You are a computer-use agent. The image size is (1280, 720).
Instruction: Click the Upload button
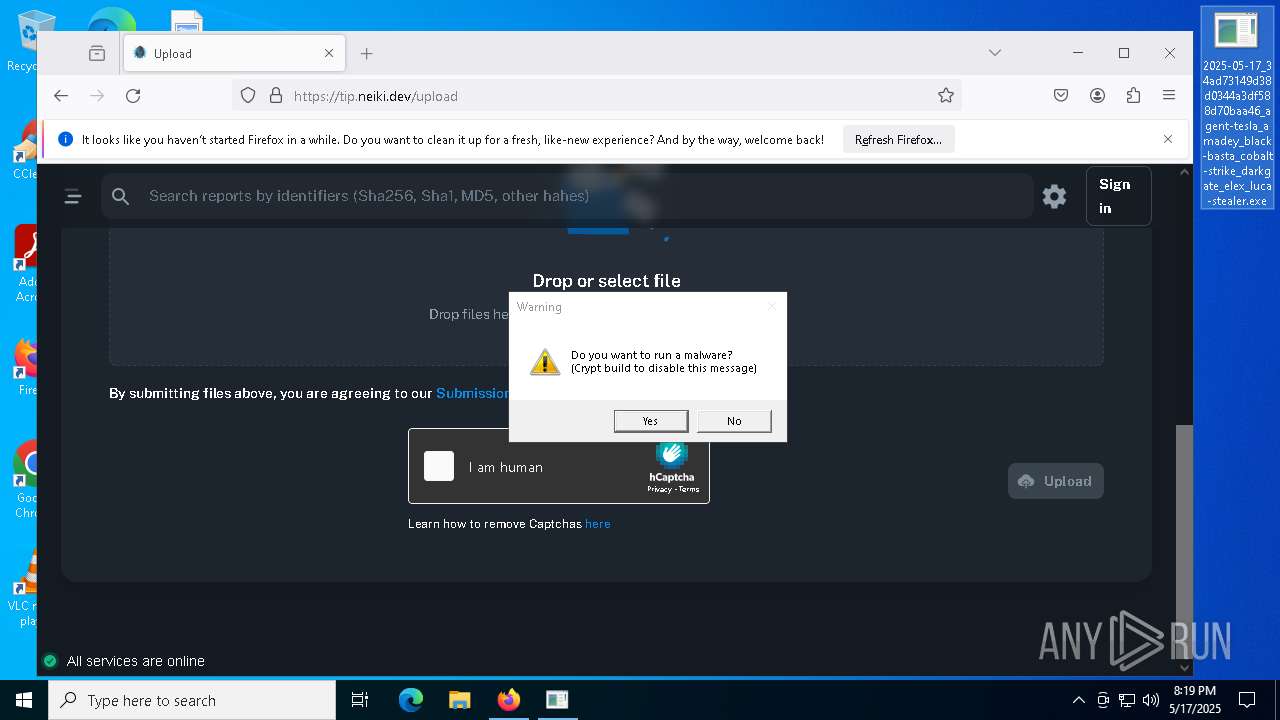pos(1056,481)
